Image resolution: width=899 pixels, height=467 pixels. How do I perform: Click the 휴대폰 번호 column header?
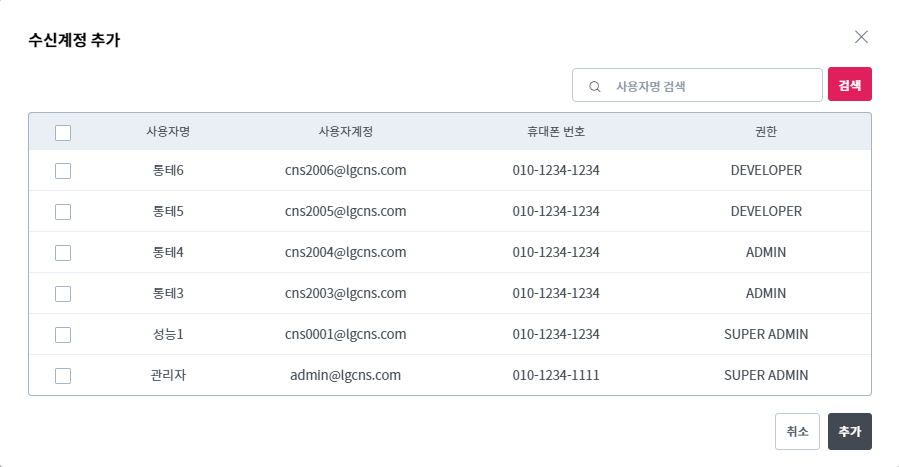(556, 132)
